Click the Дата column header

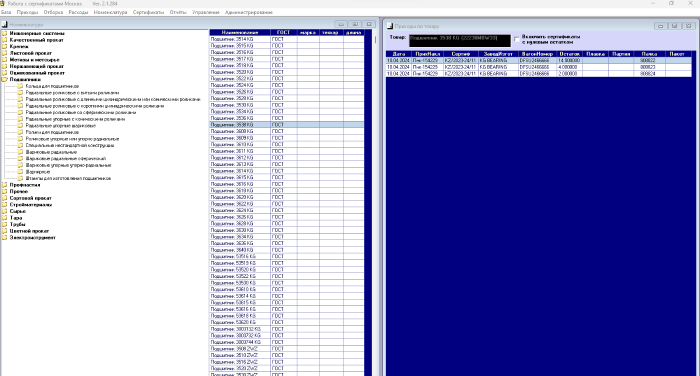coord(399,54)
